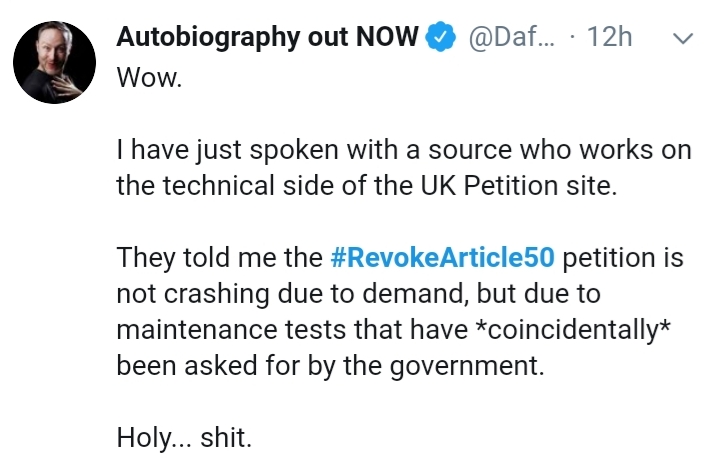Click the words "They told me the"
This screenshot has height=464, width=715.
coord(220,257)
